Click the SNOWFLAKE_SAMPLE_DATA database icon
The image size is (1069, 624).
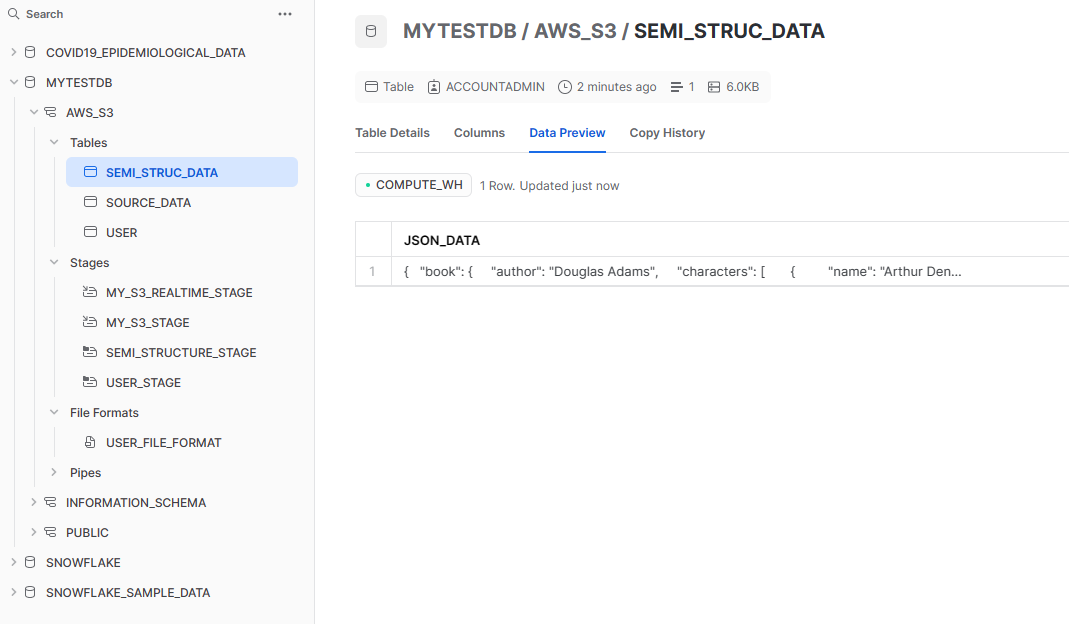30,592
